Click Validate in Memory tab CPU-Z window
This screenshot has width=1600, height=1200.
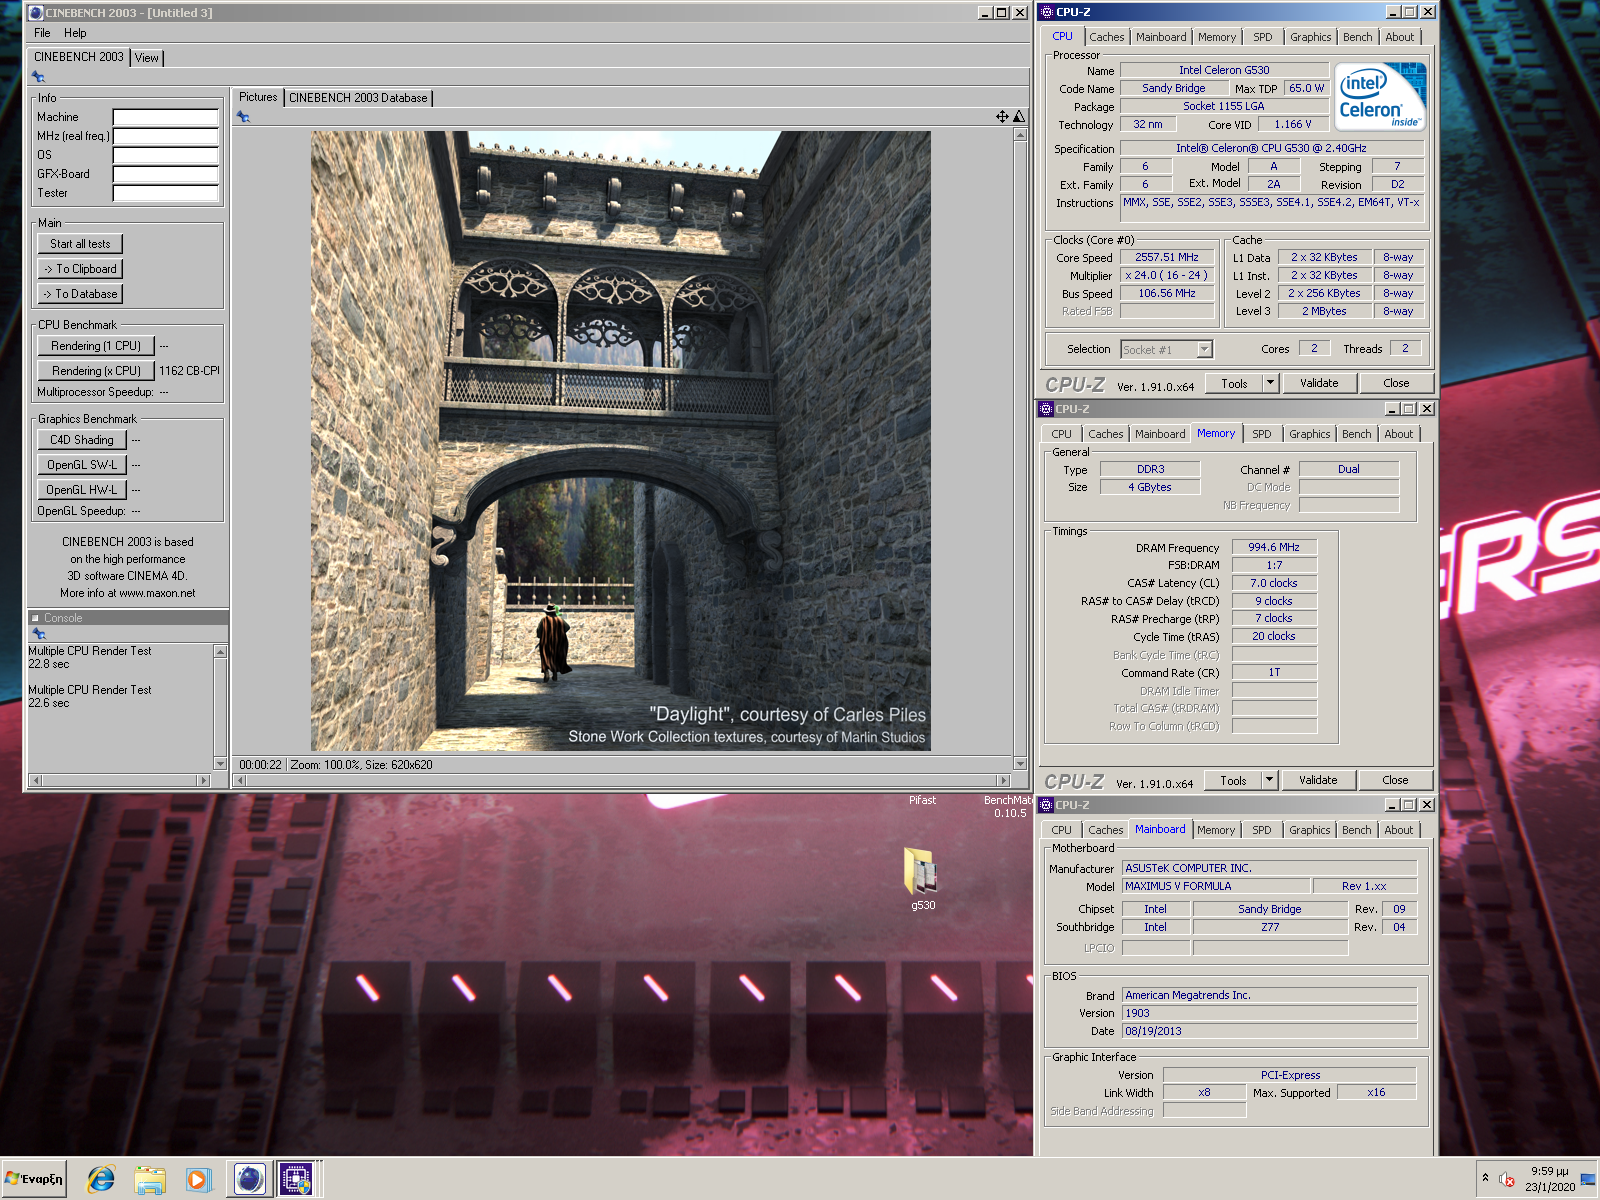1318,780
